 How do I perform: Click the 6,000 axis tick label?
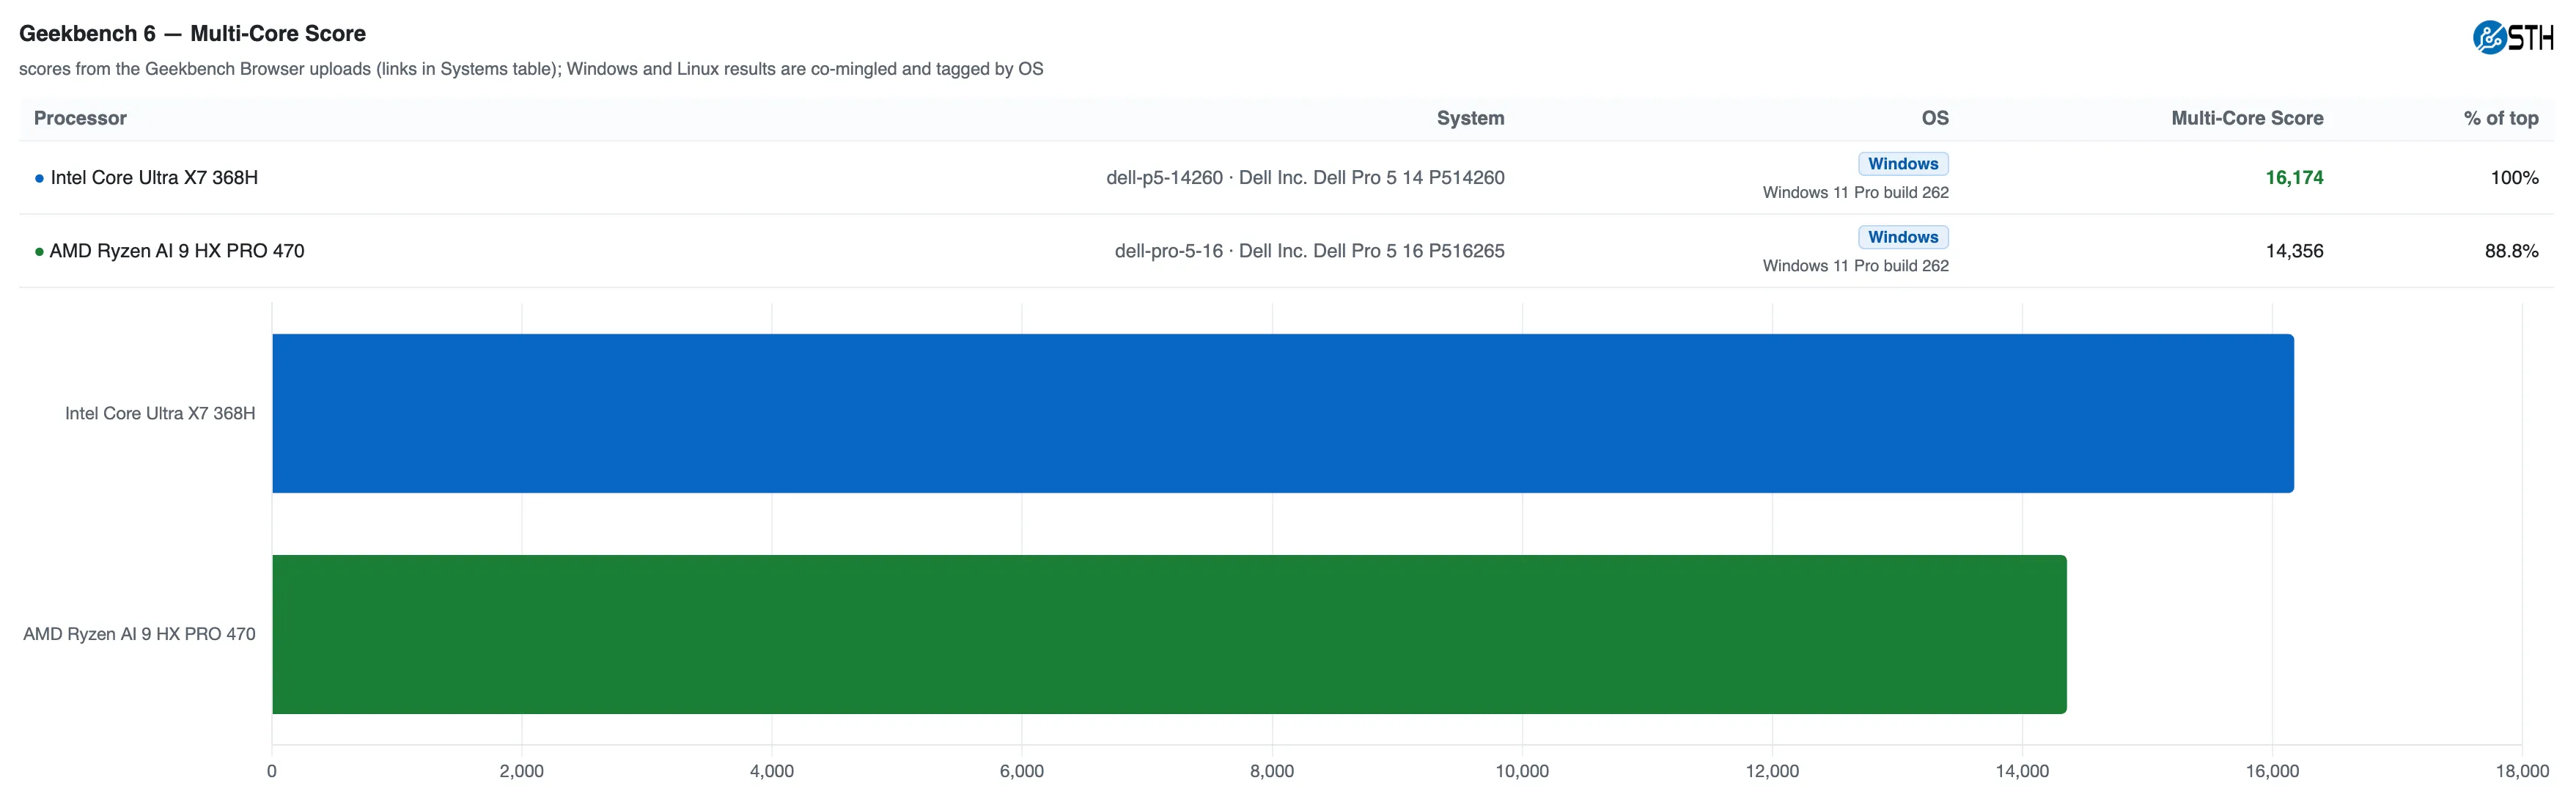pyautogui.click(x=1022, y=771)
